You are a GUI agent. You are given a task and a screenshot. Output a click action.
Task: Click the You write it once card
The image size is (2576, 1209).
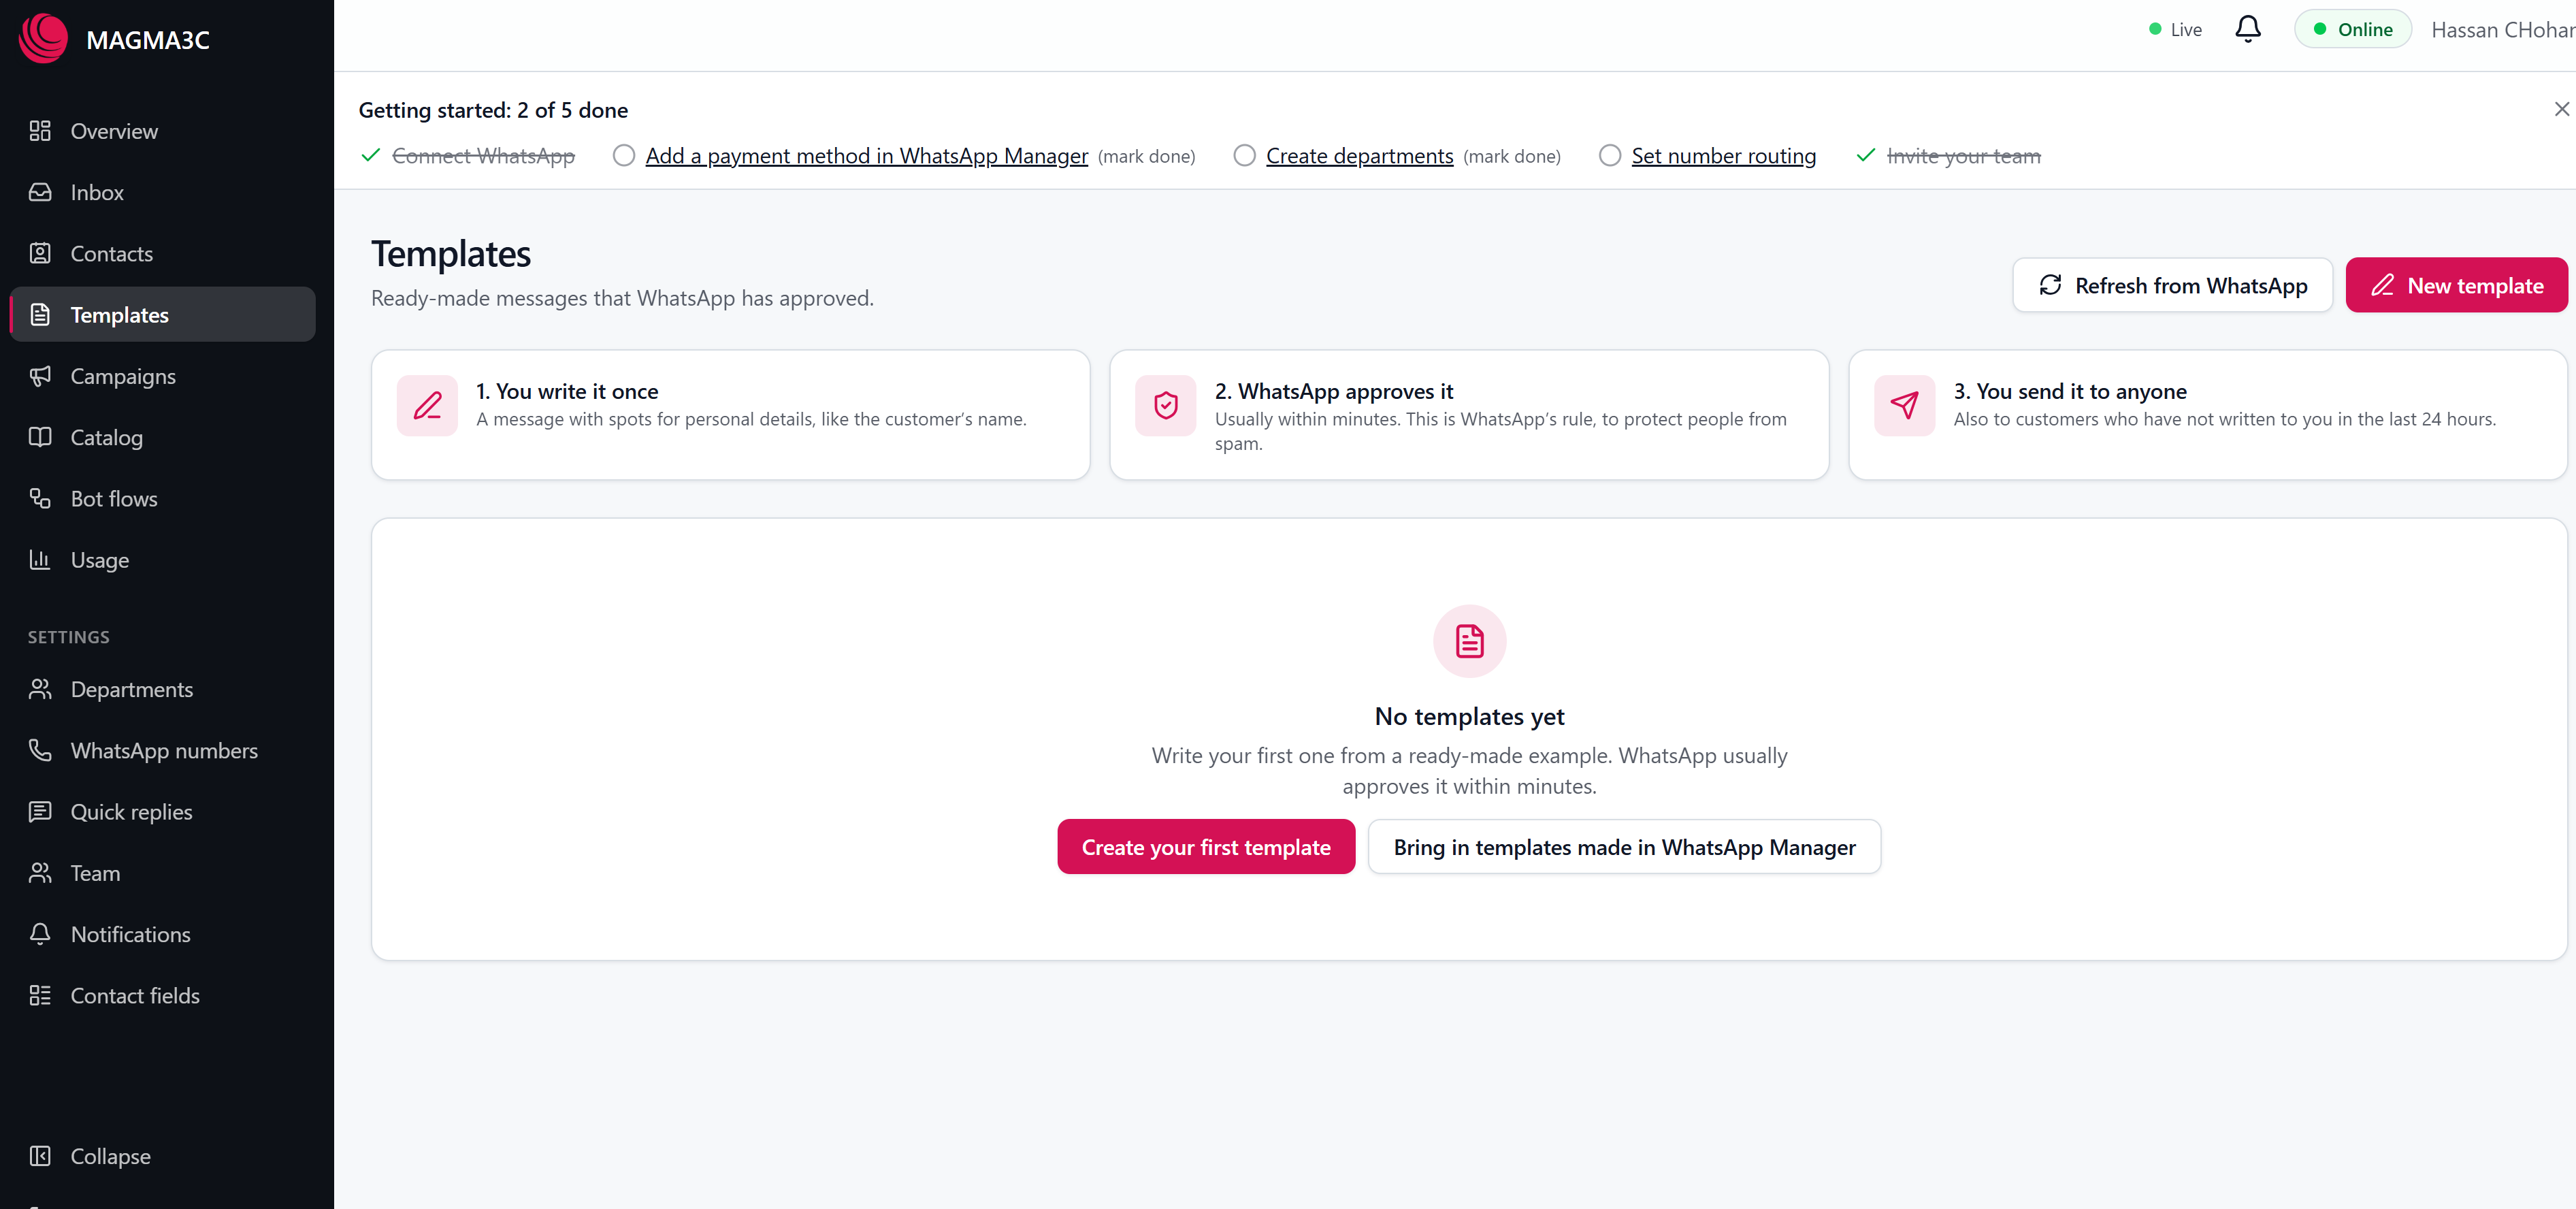point(730,414)
